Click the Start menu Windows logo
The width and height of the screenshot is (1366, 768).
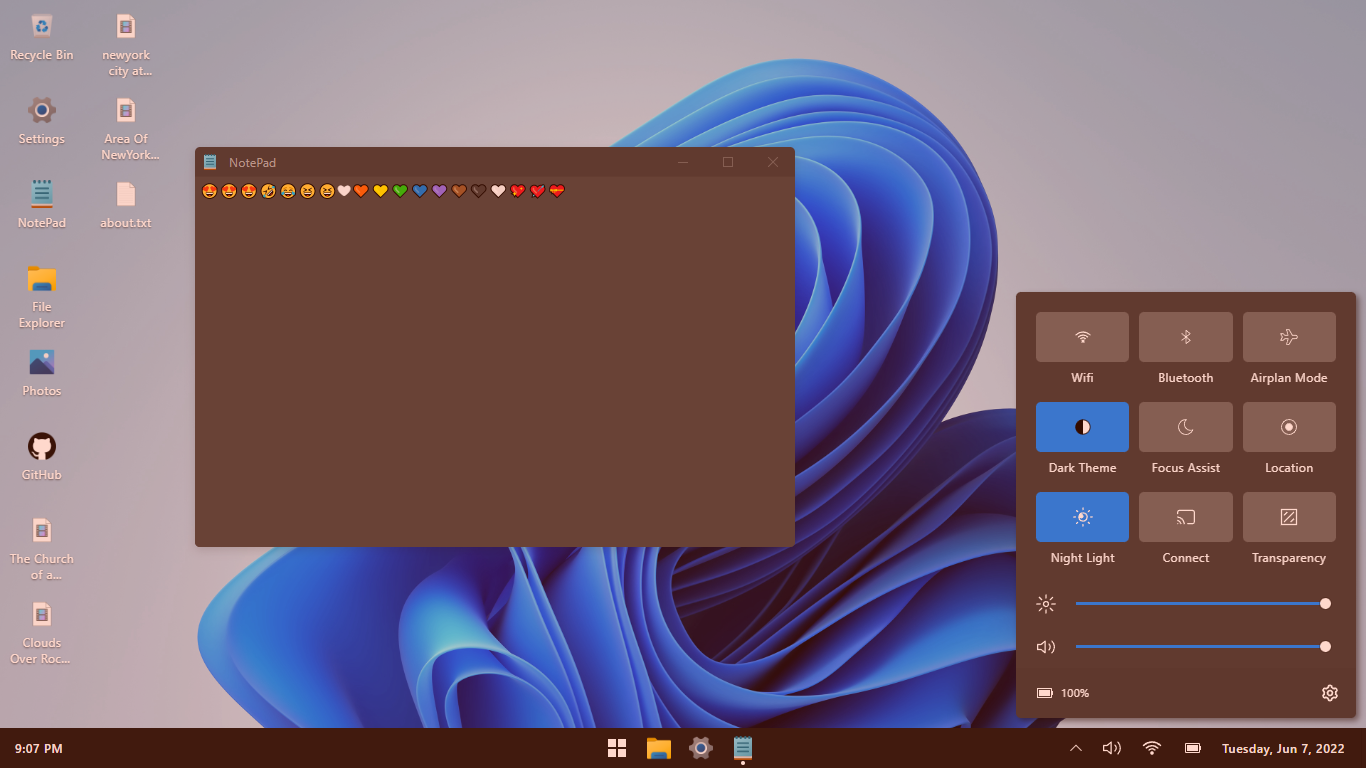pos(617,748)
